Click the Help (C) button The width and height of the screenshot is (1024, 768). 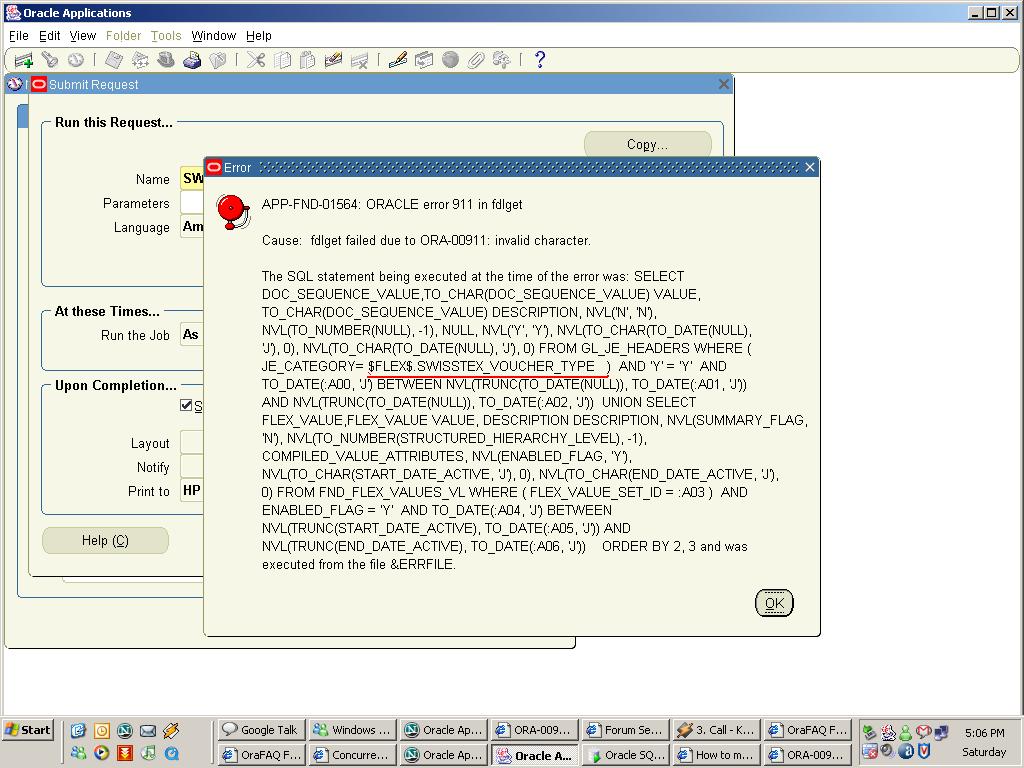[x=105, y=541]
